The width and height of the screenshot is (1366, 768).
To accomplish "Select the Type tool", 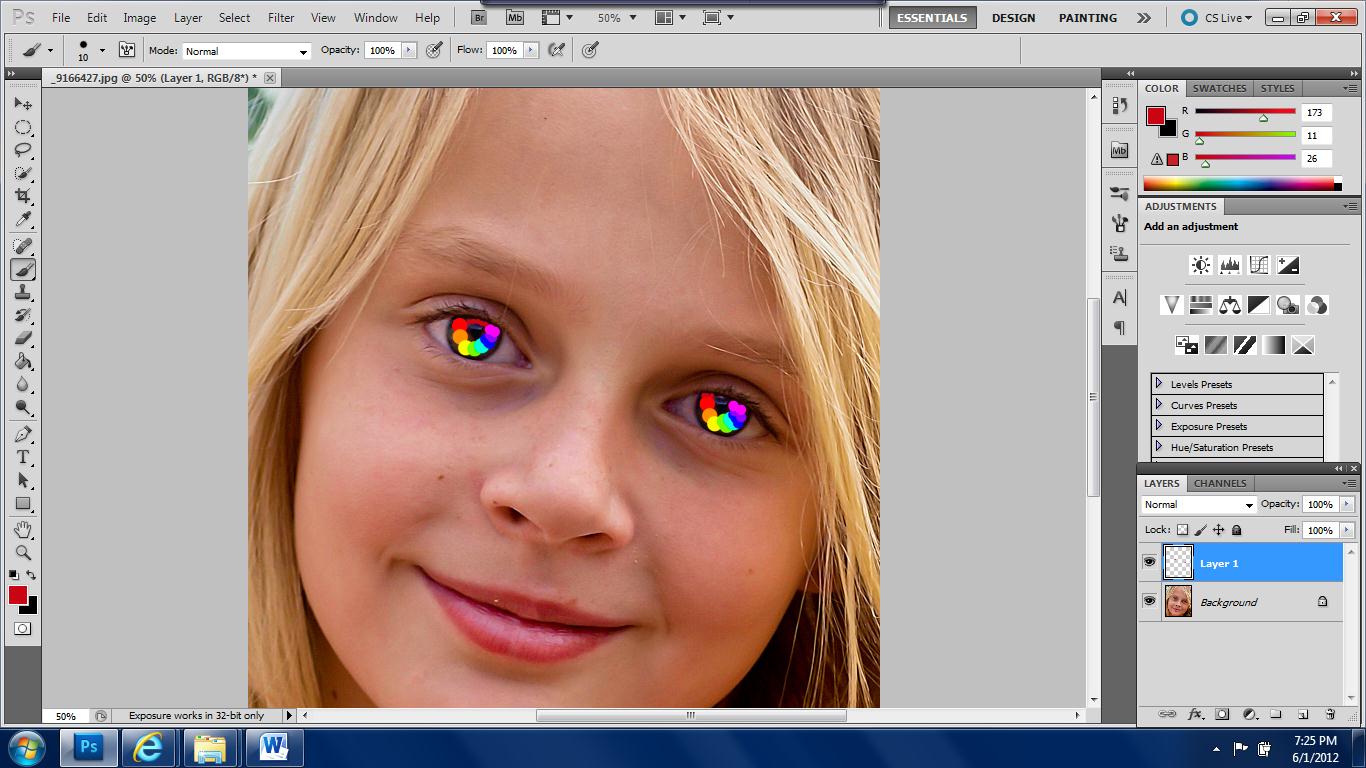I will tap(23, 457).
